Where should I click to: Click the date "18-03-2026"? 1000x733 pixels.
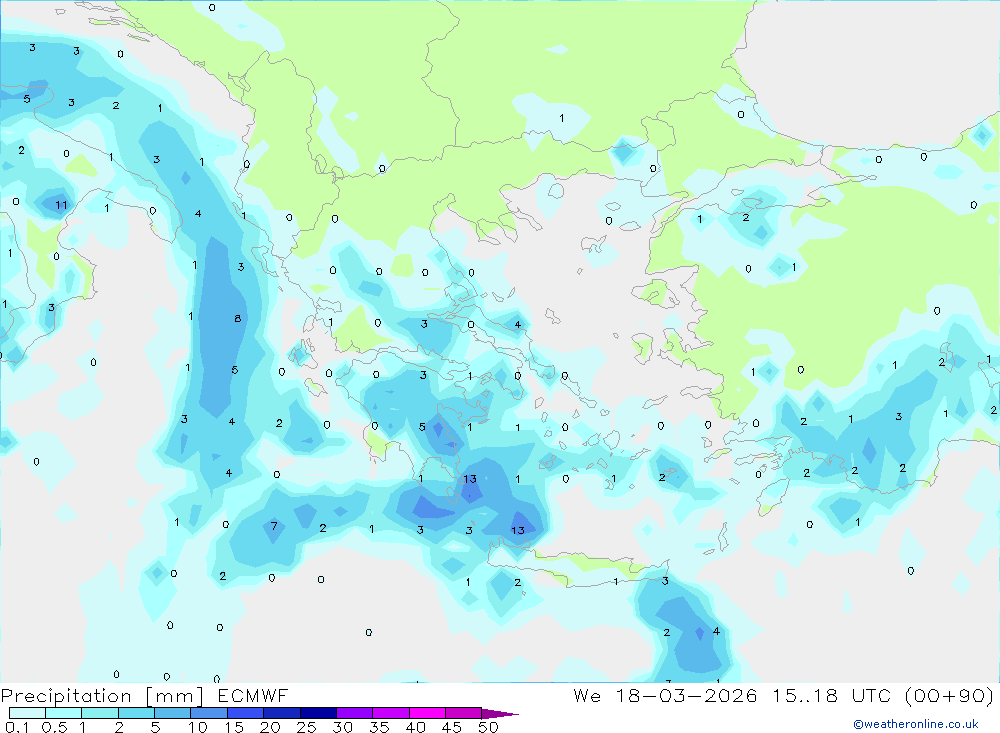(x=686, y=695)
